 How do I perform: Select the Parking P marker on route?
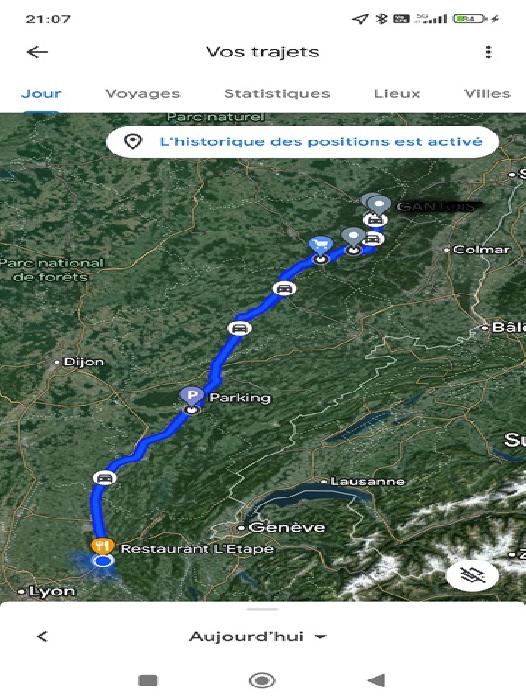coord(192,396)
